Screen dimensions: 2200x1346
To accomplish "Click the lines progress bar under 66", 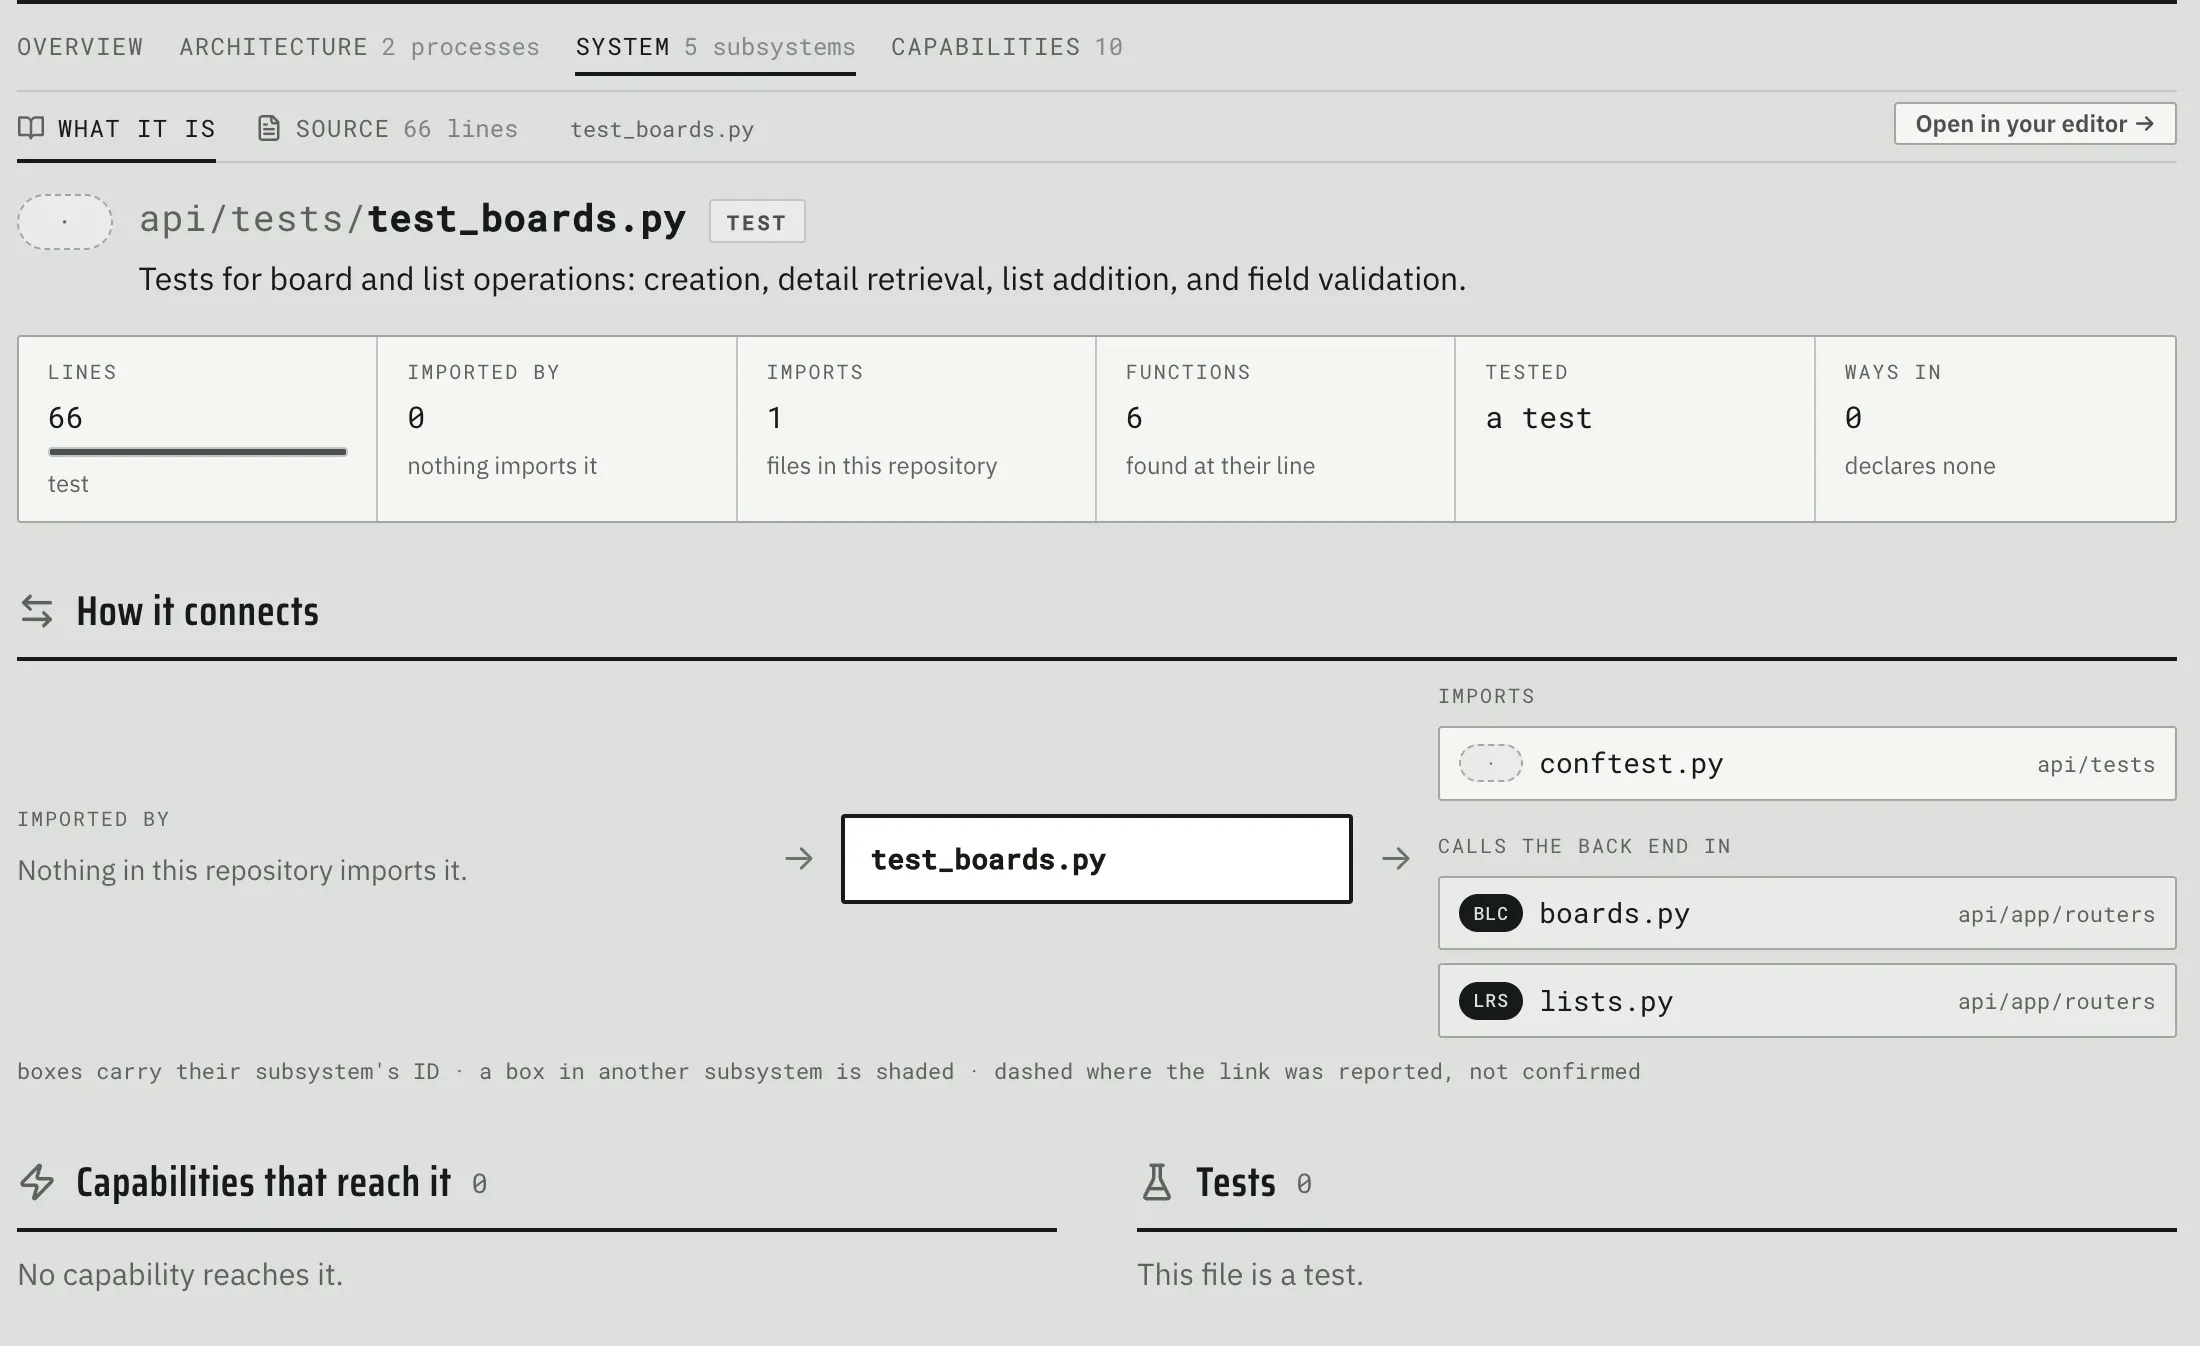I will tap(198, 452).
